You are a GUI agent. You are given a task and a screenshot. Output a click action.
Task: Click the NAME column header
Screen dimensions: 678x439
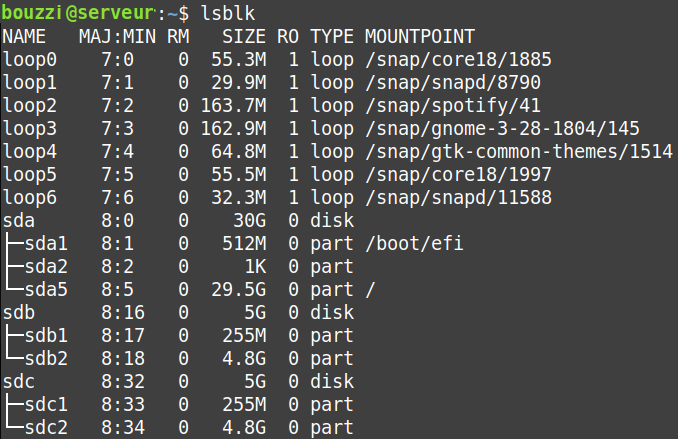(x=25, y=36)
